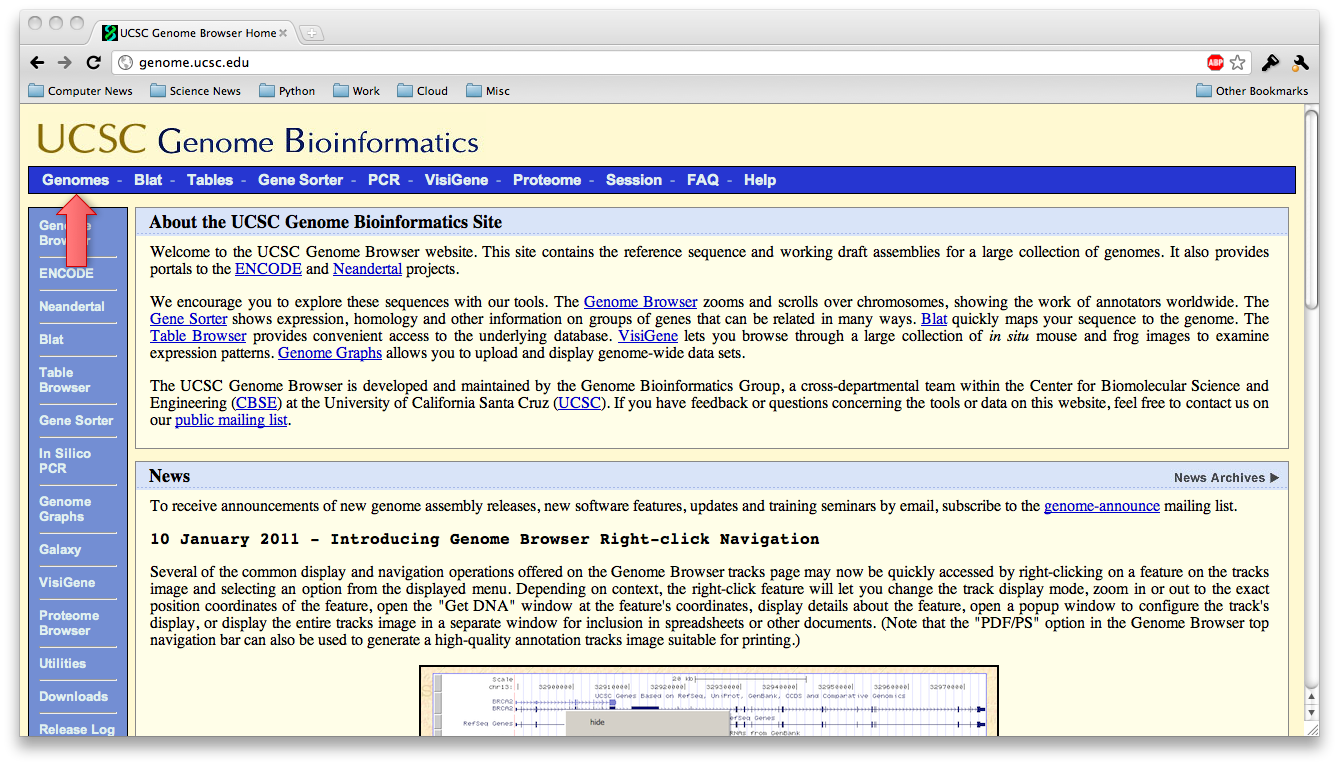Screen dimensions: 1339x766
Task: Open Help in top navigation bar
Action: pos(760,180)
